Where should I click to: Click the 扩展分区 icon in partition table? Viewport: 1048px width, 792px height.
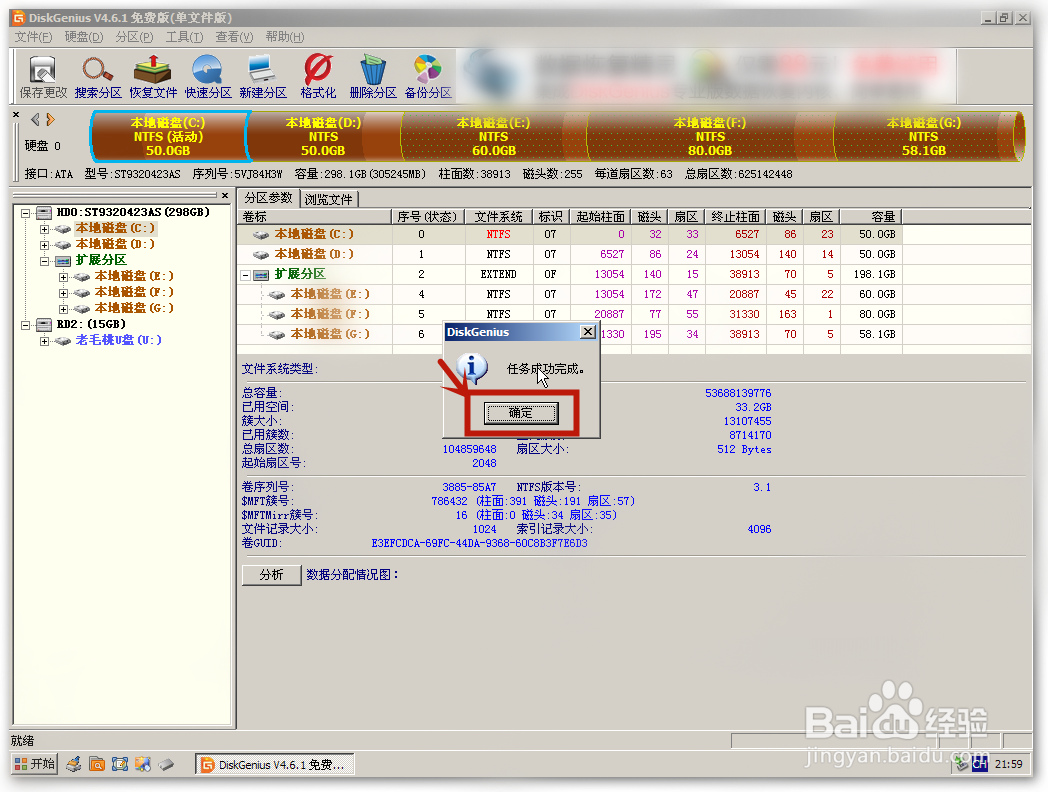[x=261, y=275]
